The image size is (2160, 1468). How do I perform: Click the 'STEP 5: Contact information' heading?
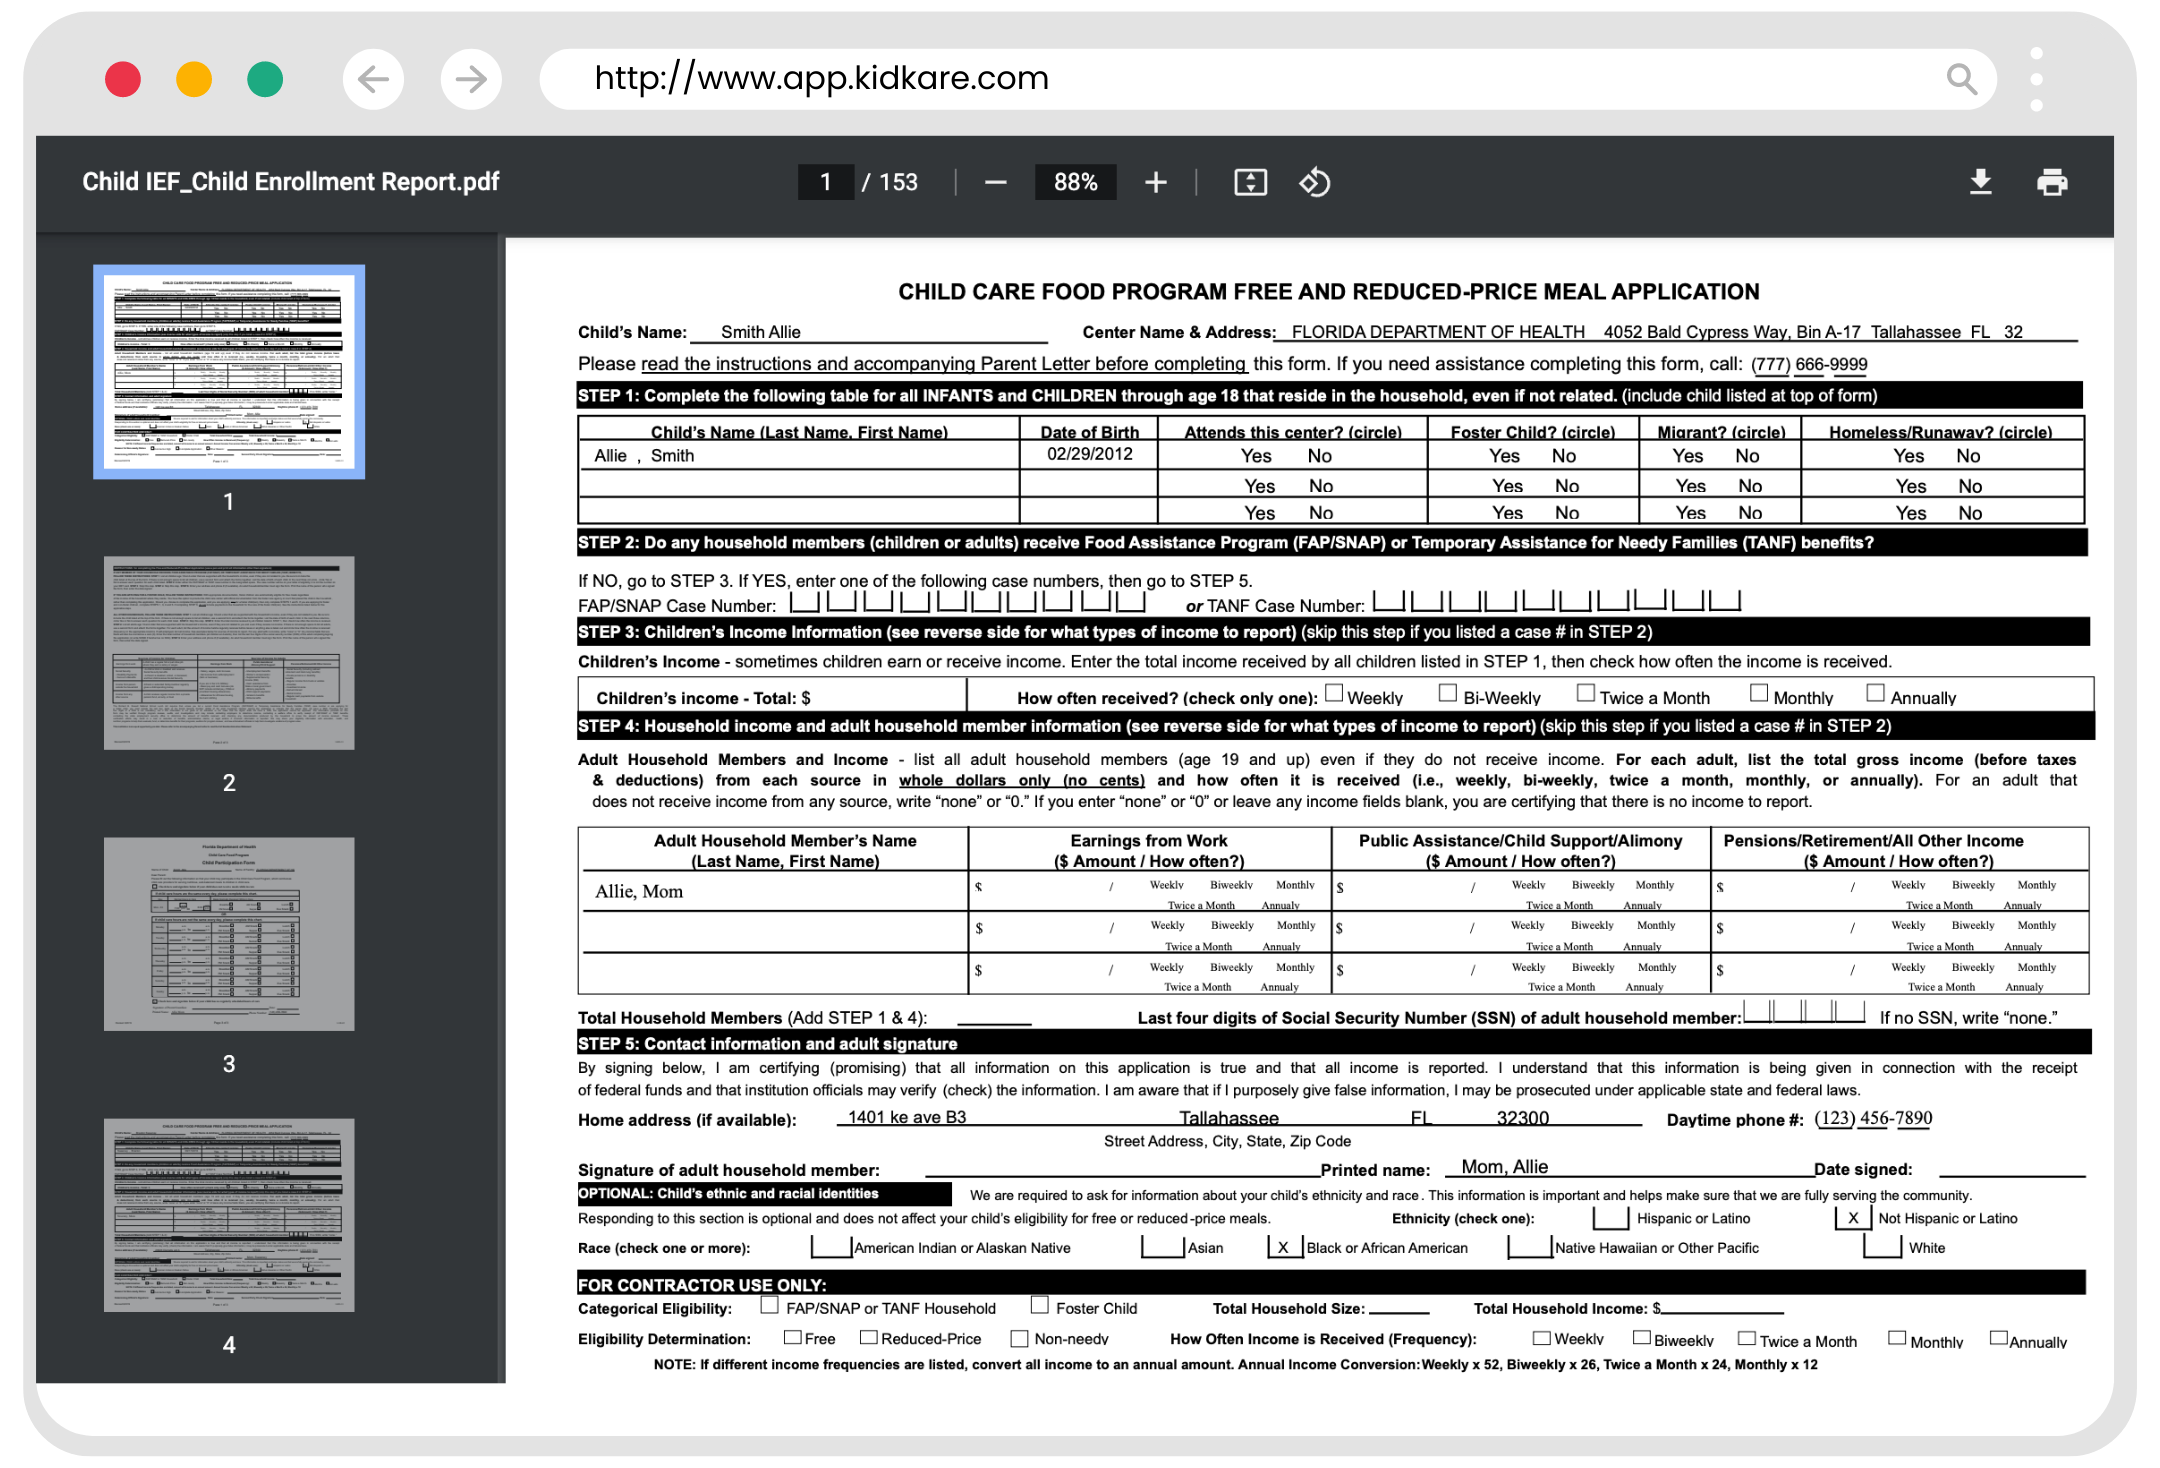click(768, 1044)
